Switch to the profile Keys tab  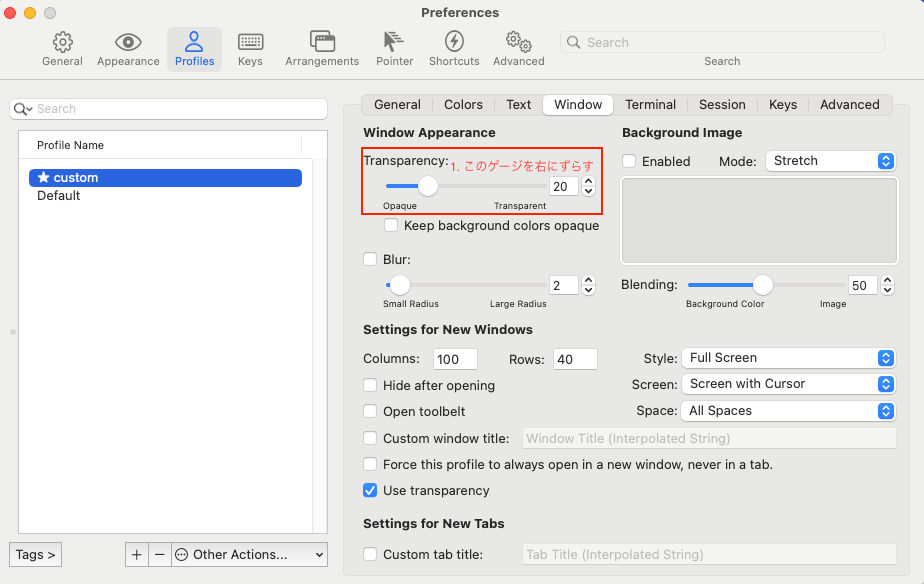pos(783,105)
